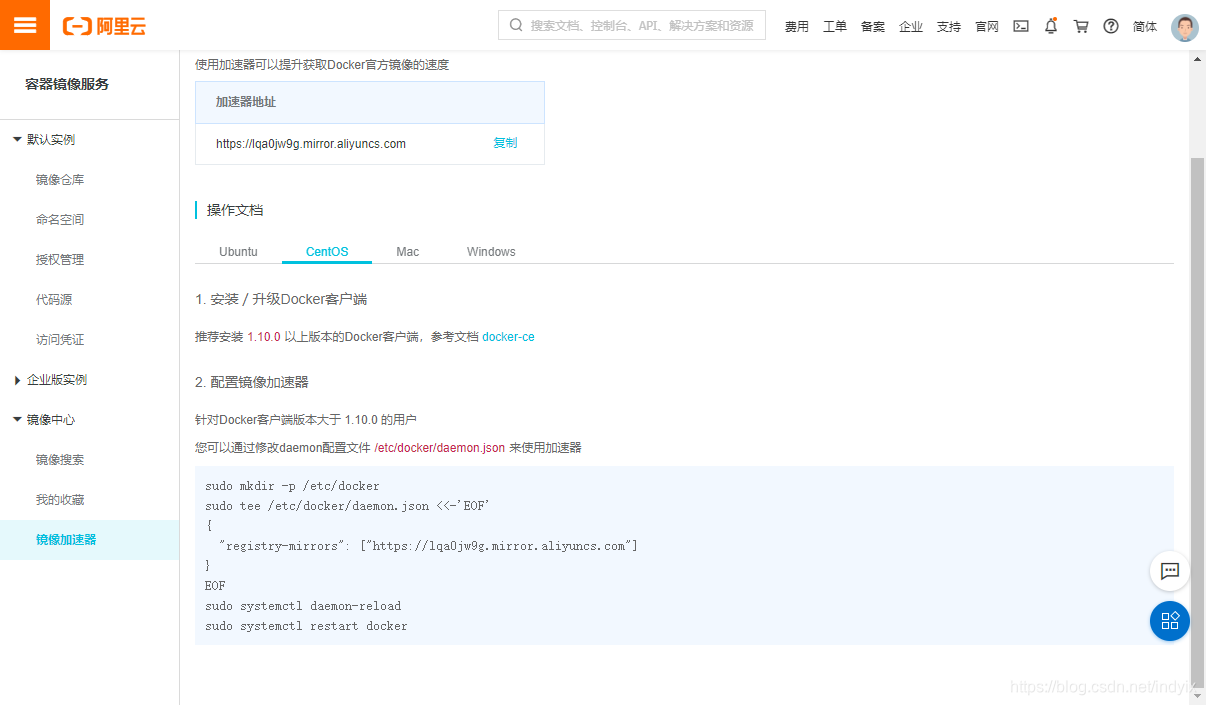Open the feedback chat bubble icon
The width and height of the screenshot is (1206, 705).
click(x=1169, y=571)
